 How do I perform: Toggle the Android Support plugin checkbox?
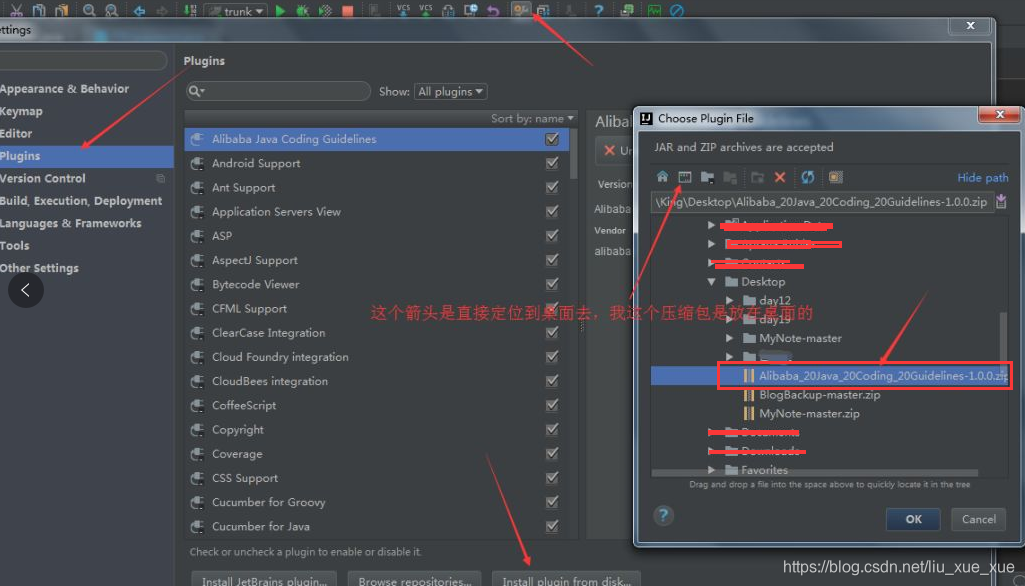click(x=552, y=163)
